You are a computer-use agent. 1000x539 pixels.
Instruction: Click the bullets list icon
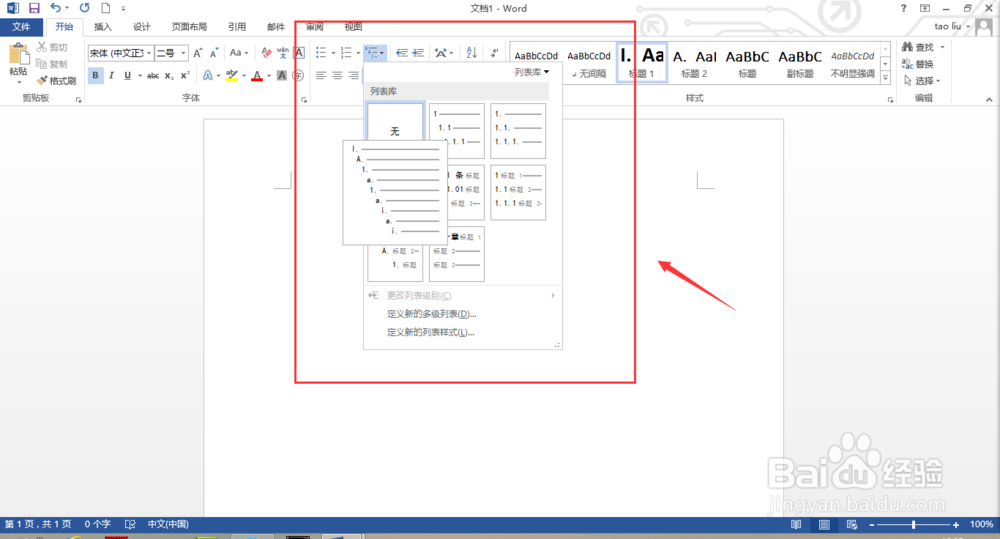pos(321,53)
